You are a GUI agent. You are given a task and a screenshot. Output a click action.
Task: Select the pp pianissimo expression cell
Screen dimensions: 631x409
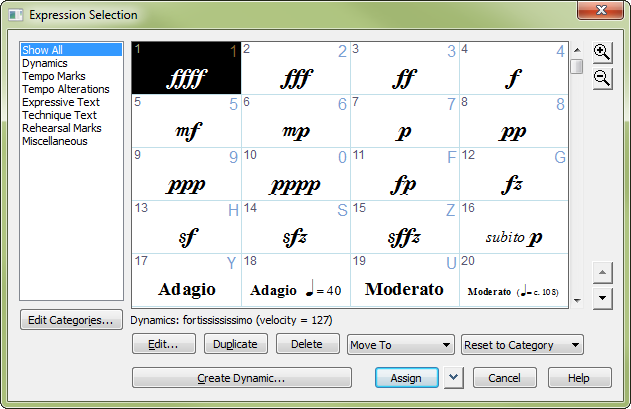[x=514, y=121]
